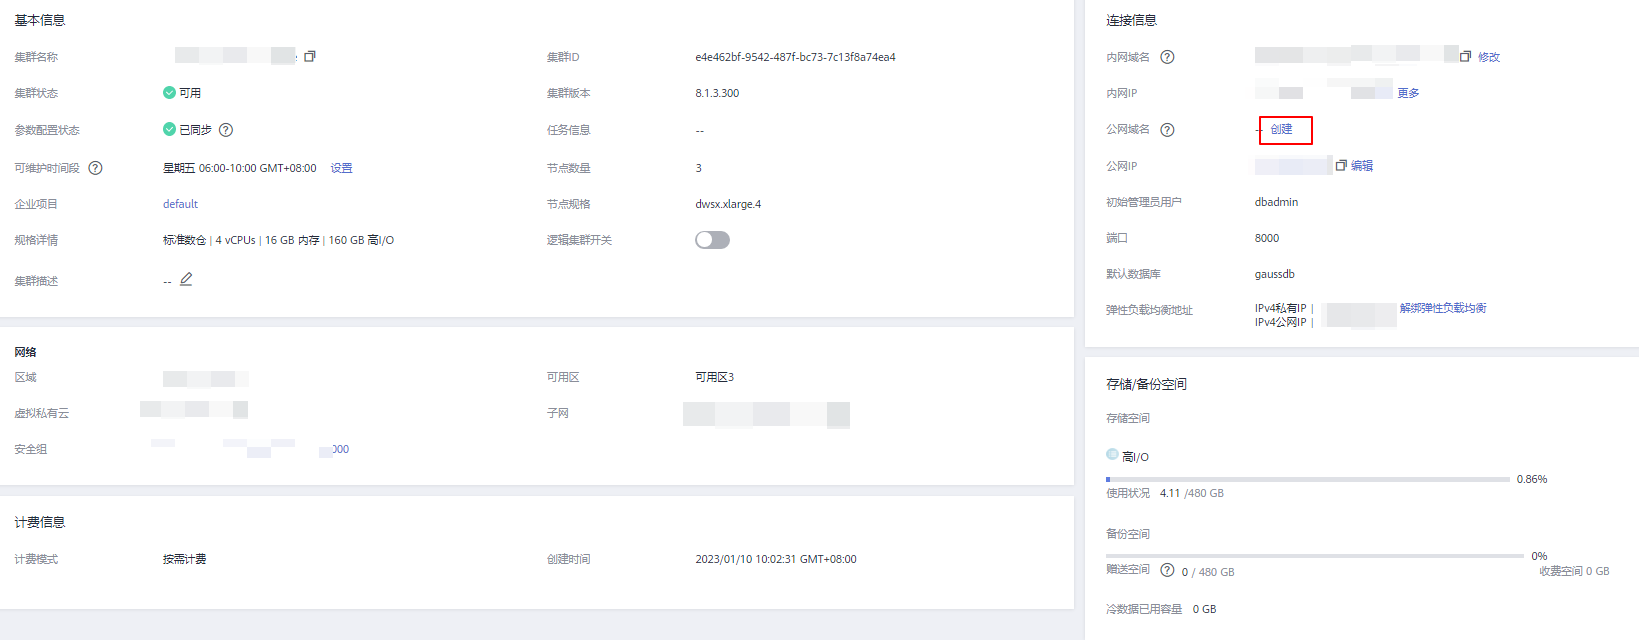Open the help icon beside 赠送空间
This screenshot has height=640, width=1639.
click(x=1167, y=570)
